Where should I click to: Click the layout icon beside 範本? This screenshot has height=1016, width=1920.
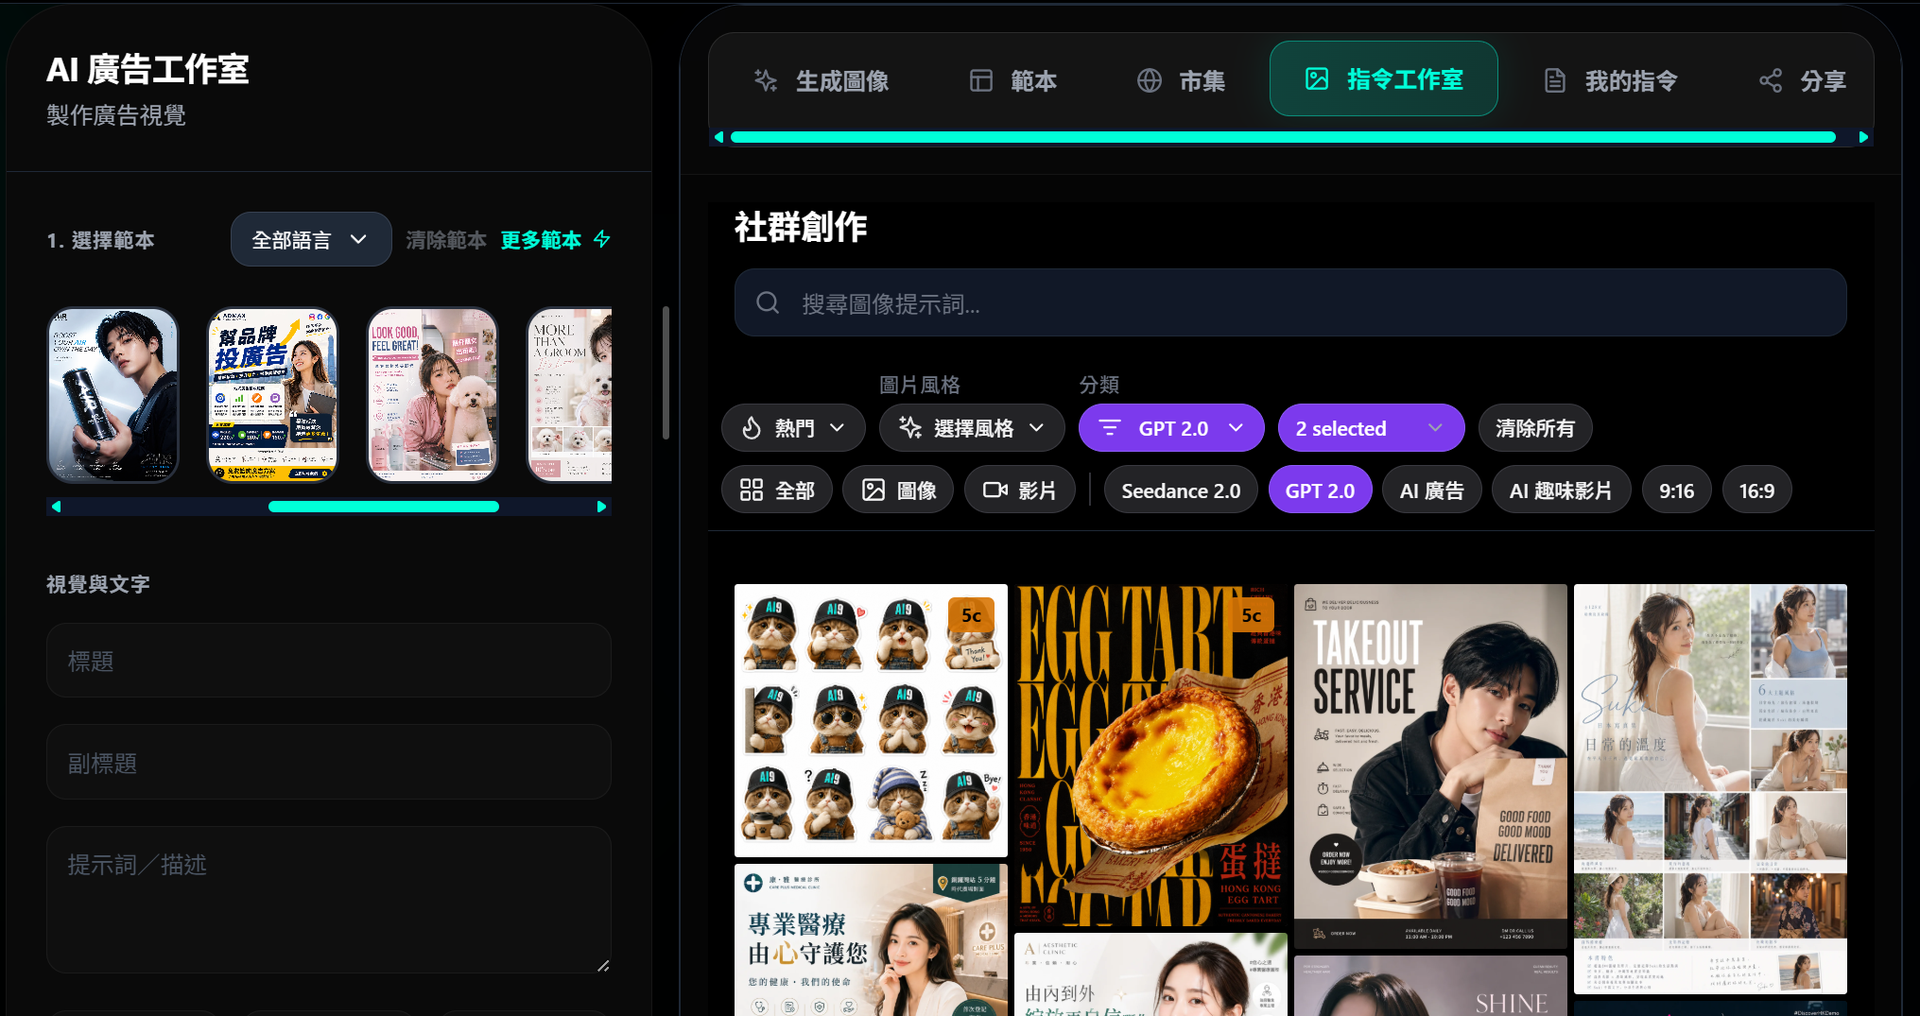[981, 80]
